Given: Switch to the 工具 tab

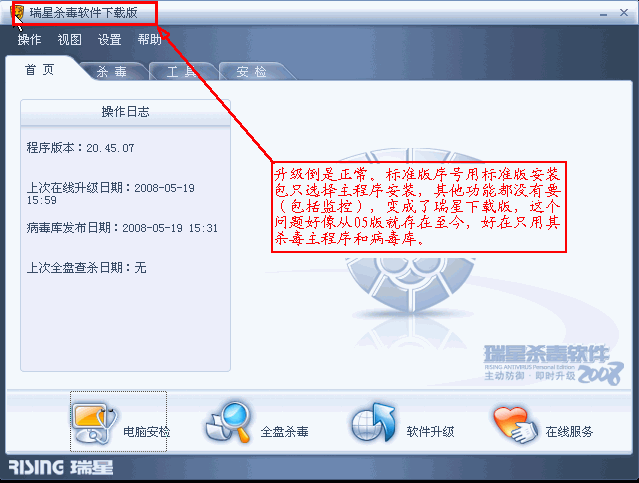Looking at the screenshot, I should click(182, 72).
